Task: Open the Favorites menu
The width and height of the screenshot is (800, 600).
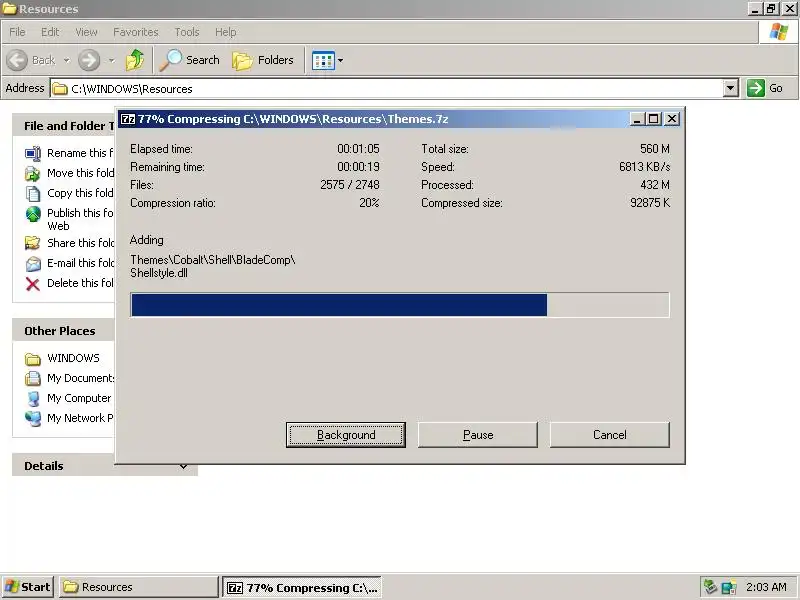Action: pos(136,32)
